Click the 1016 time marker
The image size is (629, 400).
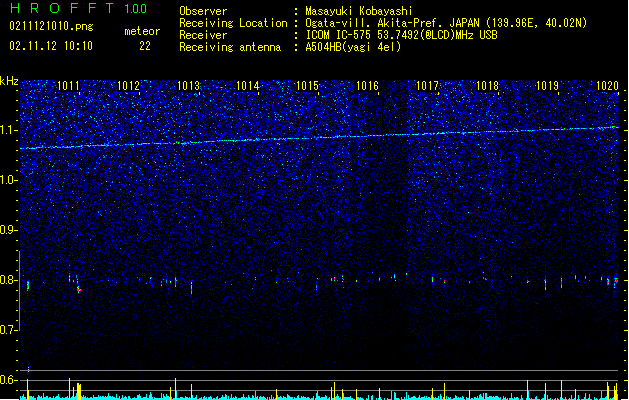(x=367, y=86)
